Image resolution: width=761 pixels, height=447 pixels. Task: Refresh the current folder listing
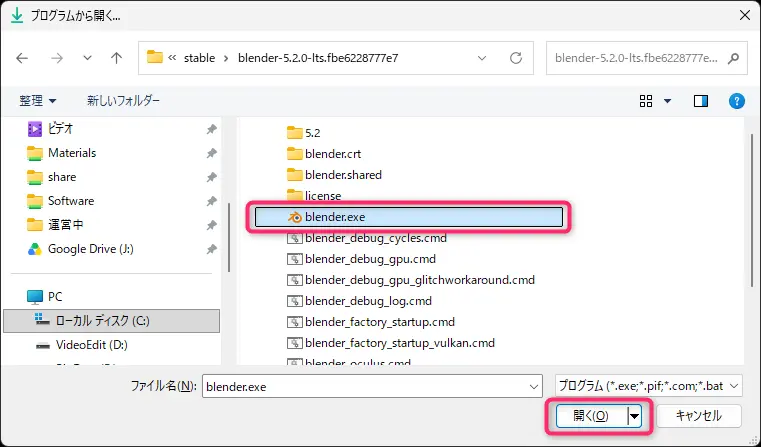516,58
